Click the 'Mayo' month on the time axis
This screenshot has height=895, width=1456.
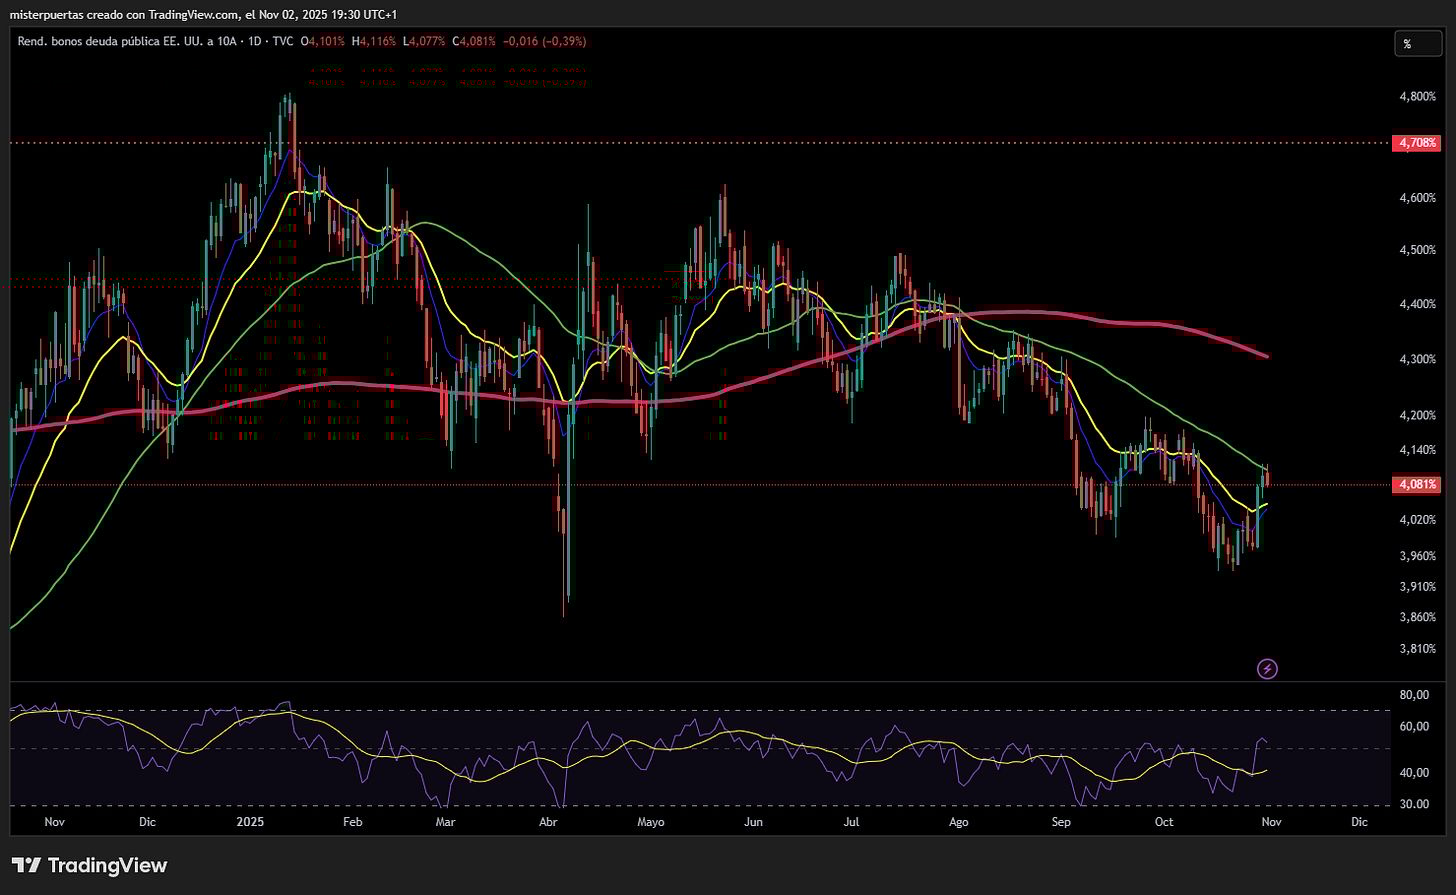click(650, 821)
